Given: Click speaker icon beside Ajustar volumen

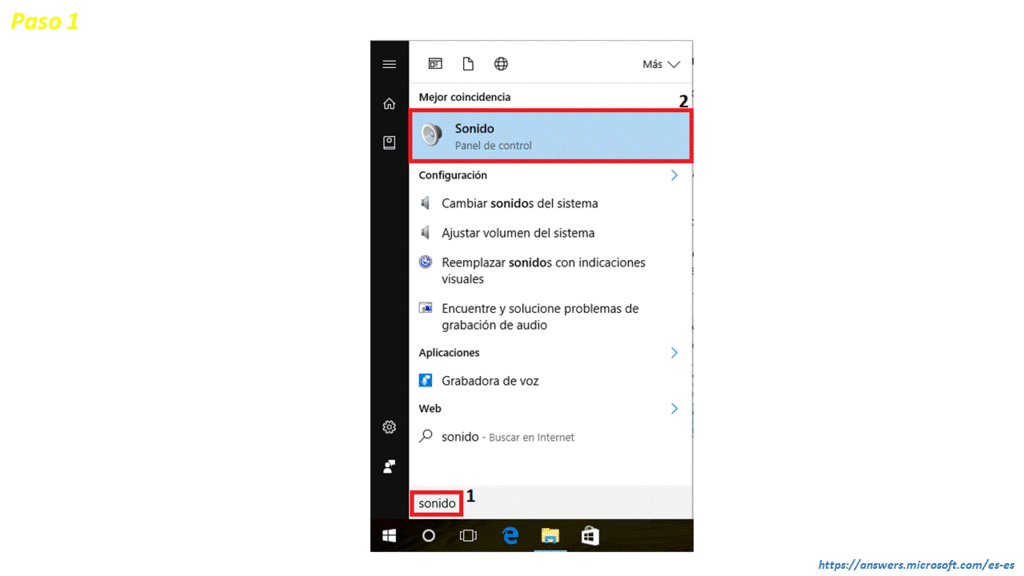Looking at the screenshot, I should click(425, 232).
